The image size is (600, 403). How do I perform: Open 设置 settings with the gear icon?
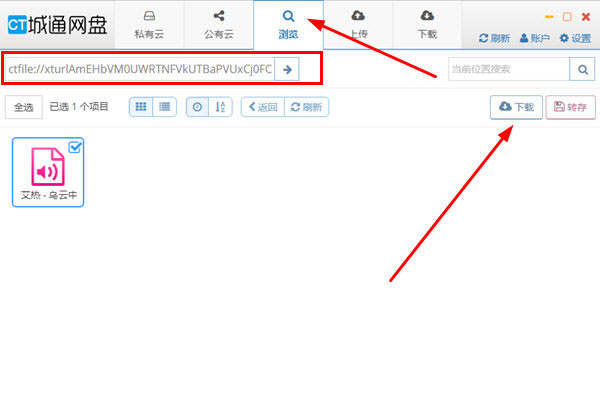[x=576, y=38]
